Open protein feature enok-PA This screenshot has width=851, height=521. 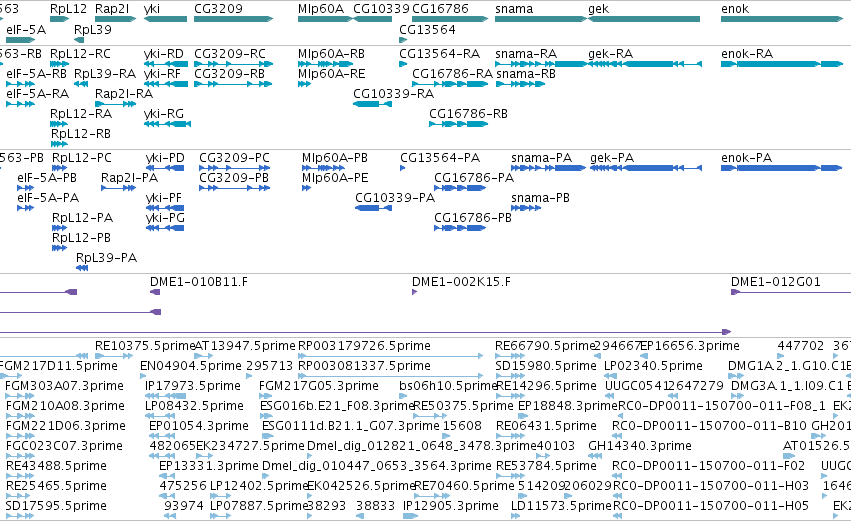click(x=782, y=168)
